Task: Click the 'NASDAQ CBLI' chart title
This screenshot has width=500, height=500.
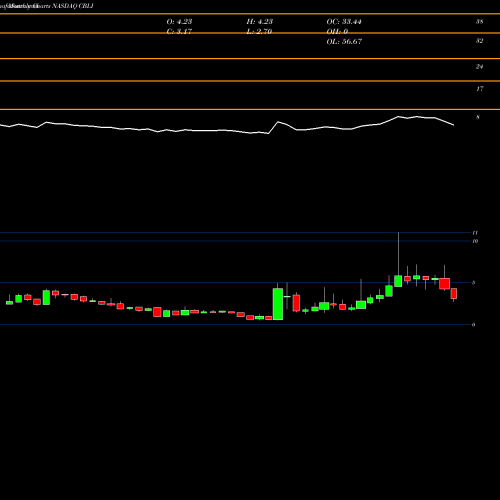Action: (x=73, y=6)
